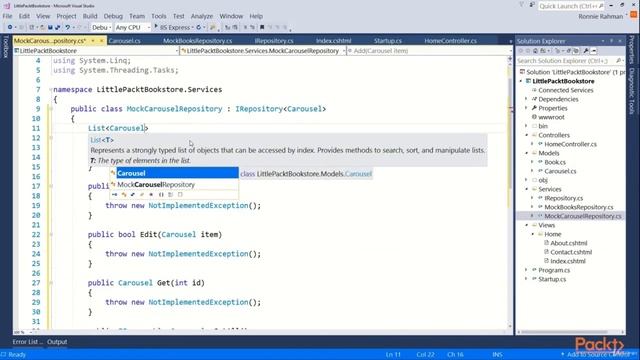Viewport: 640px width, 360px height.
Task: Switch to the Startup.cs tab
Action: [388, 41]
